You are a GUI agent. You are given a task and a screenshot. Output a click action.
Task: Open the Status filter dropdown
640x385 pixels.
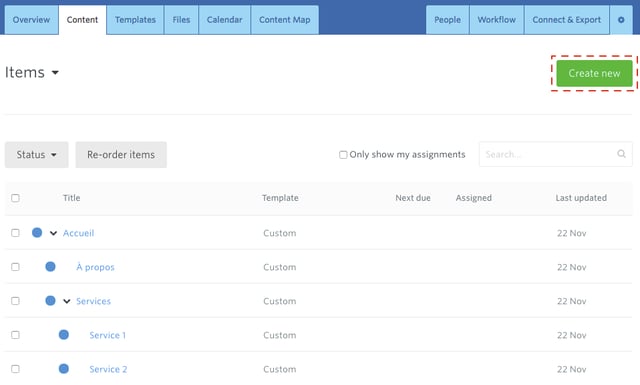coord(36,155)
